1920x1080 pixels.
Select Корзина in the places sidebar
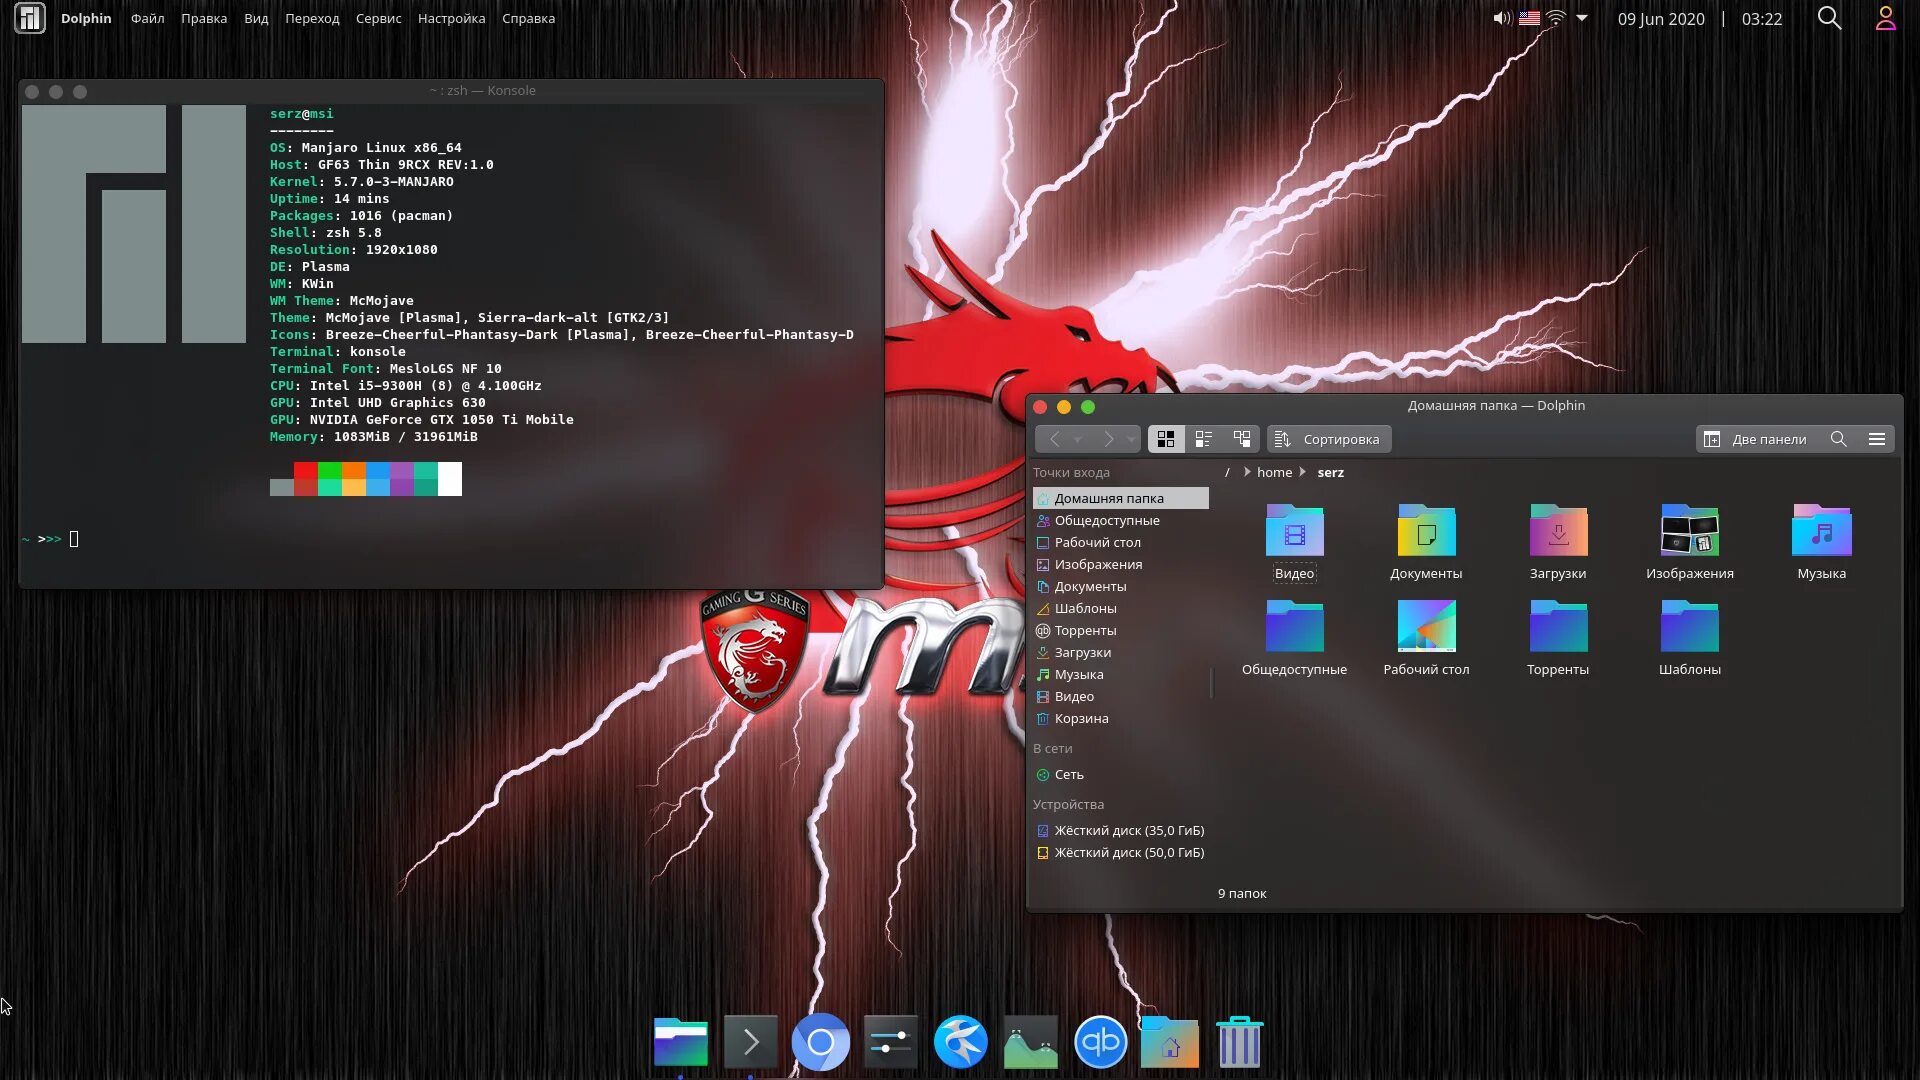[1081, 719]
